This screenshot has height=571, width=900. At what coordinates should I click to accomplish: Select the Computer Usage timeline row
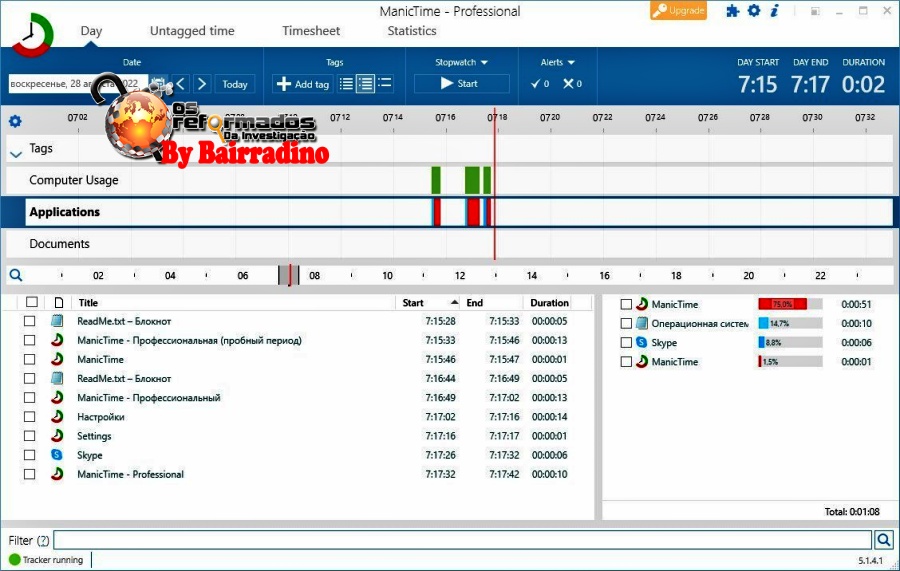[449, 180]
